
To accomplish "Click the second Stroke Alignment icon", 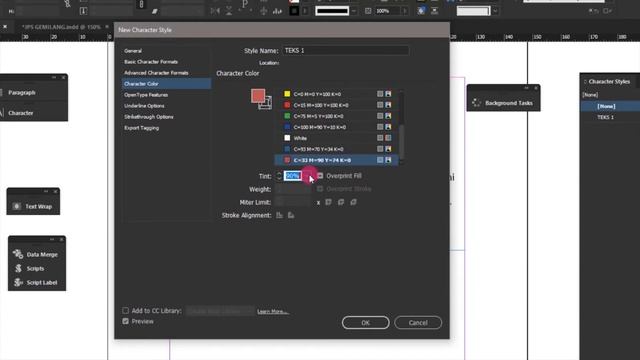I will tap(291, 215).
